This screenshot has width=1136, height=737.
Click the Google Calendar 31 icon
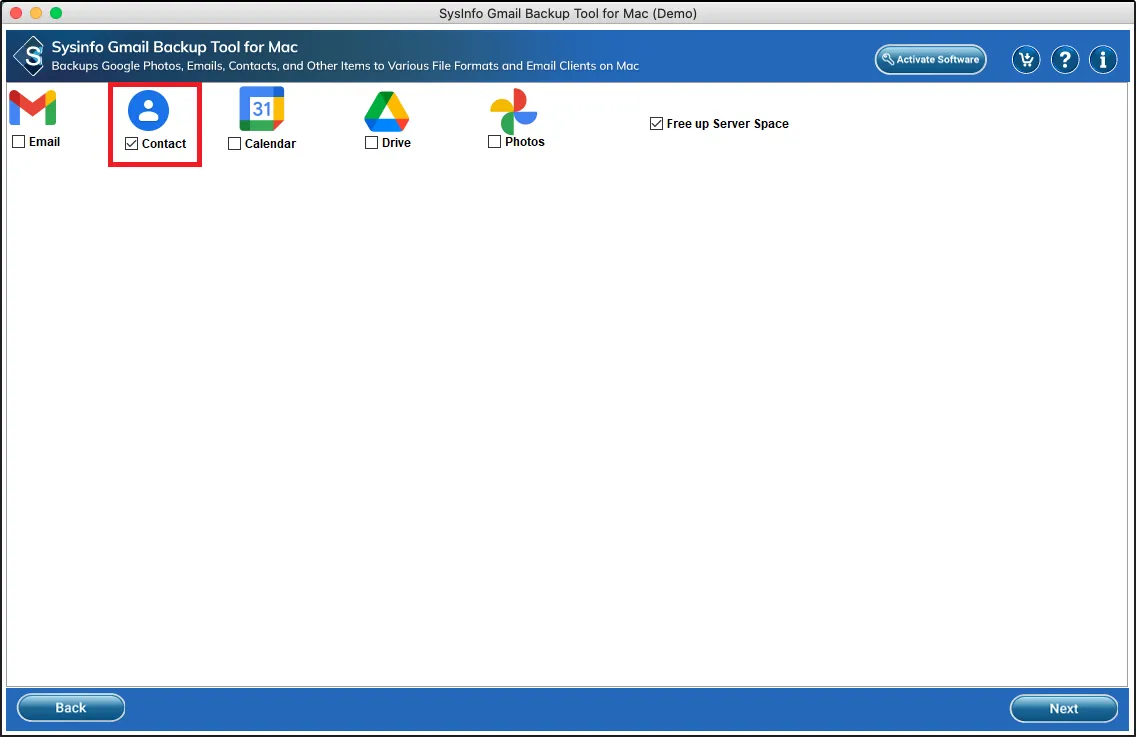click(x=262, y=109)
